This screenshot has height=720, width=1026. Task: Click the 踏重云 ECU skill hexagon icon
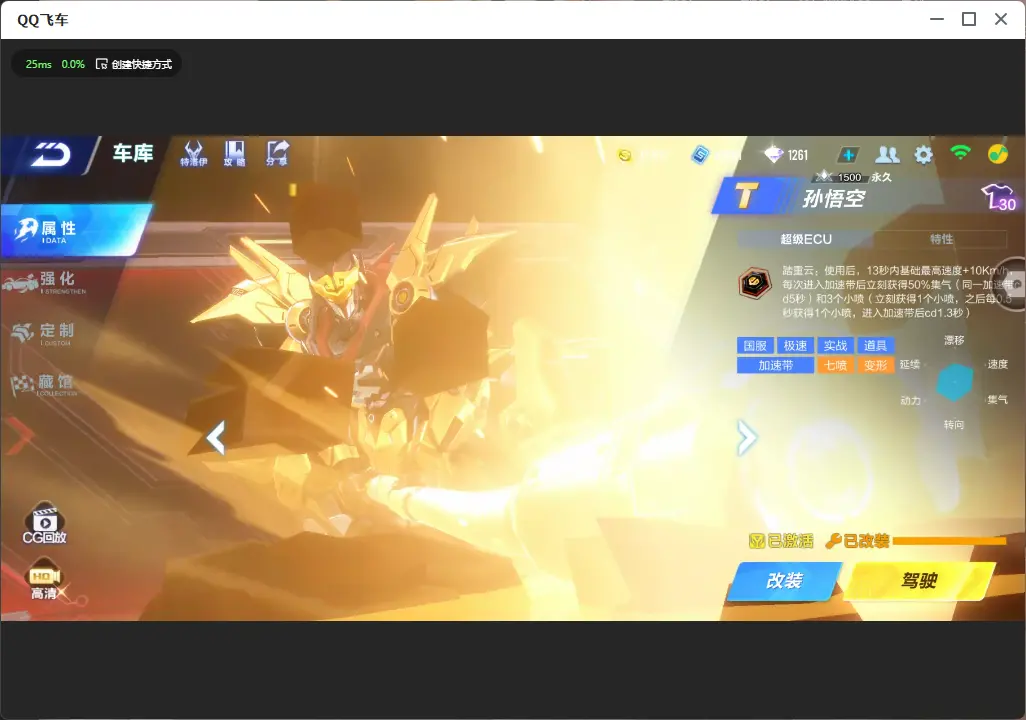point(755,283)
